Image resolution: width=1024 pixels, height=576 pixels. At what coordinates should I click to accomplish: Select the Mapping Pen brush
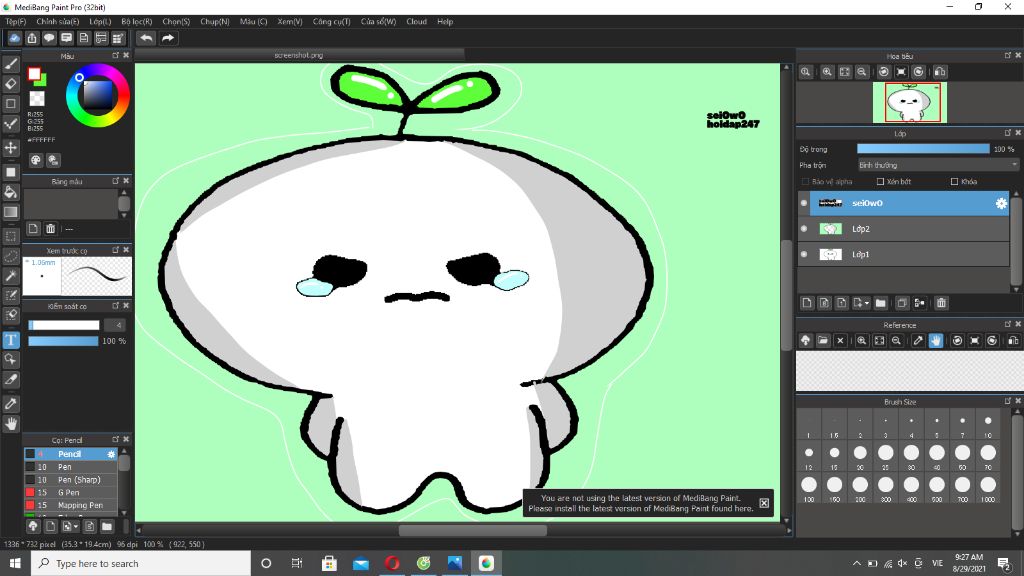pos(71,505)
